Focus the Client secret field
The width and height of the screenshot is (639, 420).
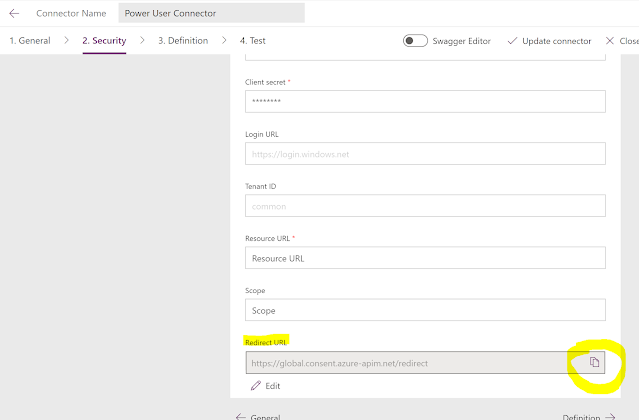click(425, 101)
